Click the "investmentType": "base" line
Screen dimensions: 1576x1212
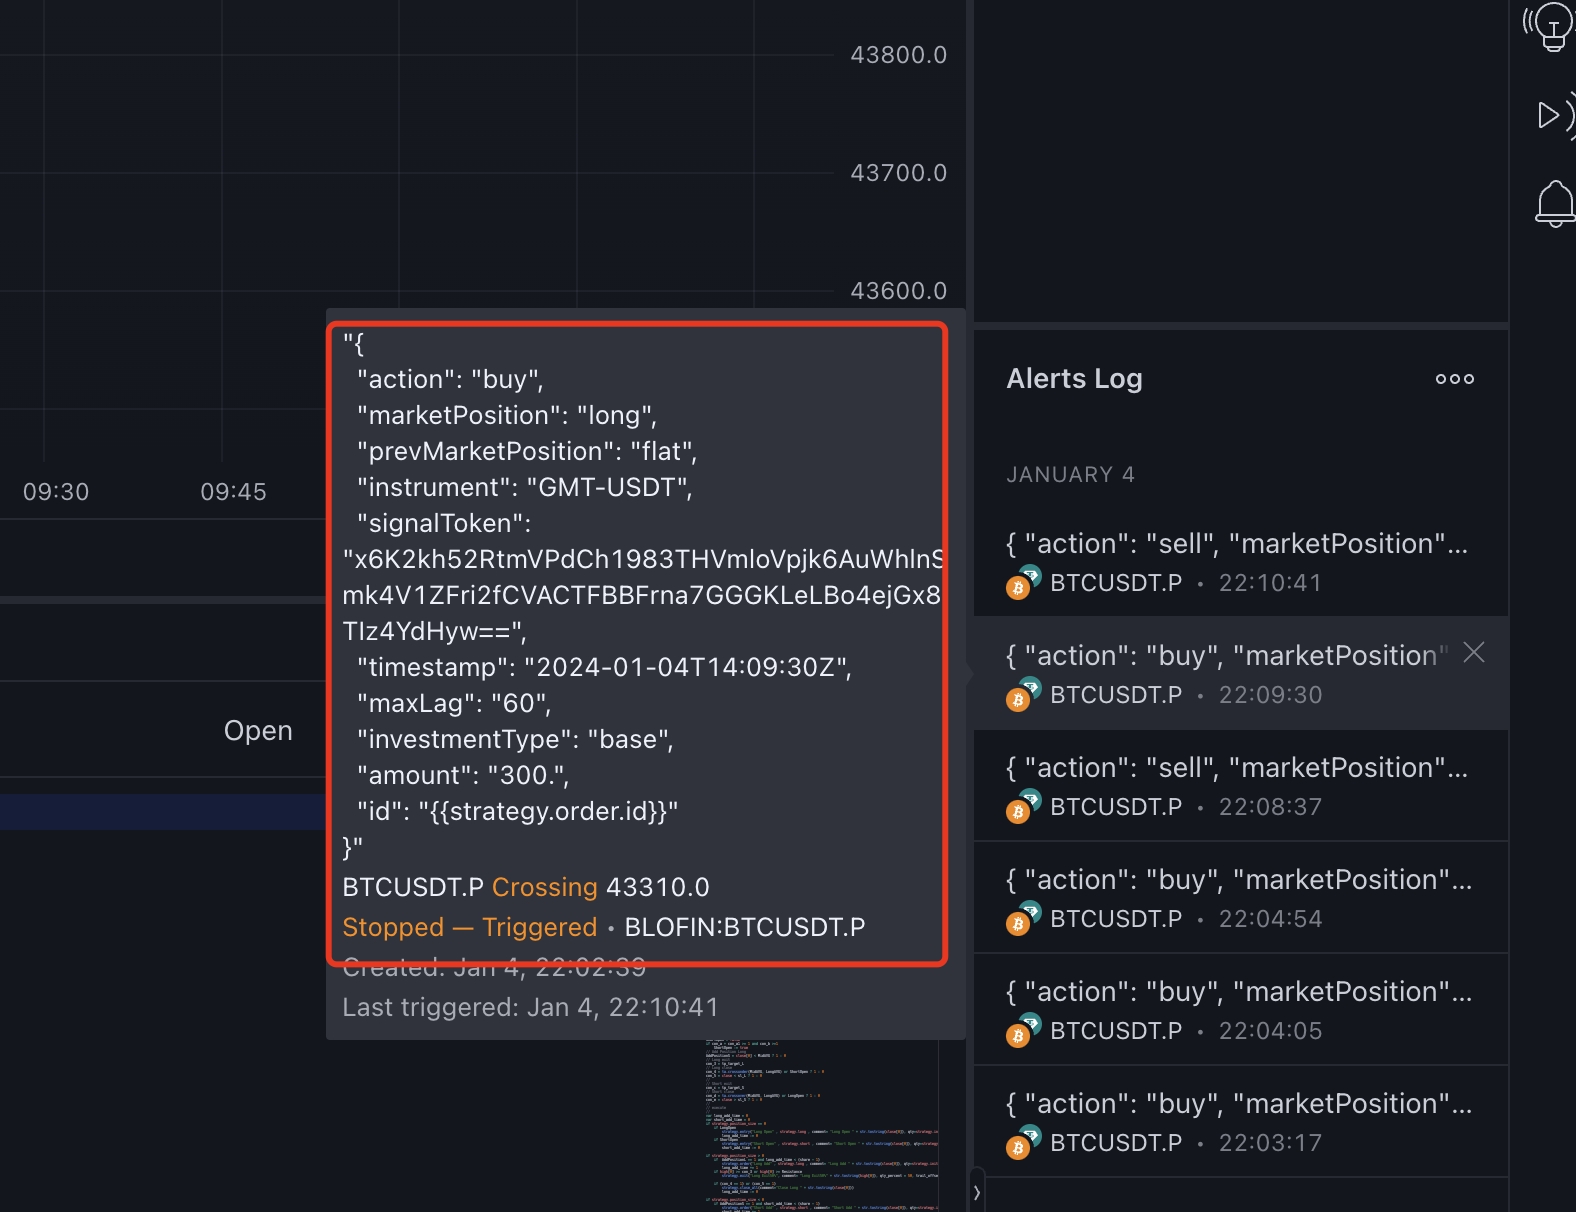515,739
